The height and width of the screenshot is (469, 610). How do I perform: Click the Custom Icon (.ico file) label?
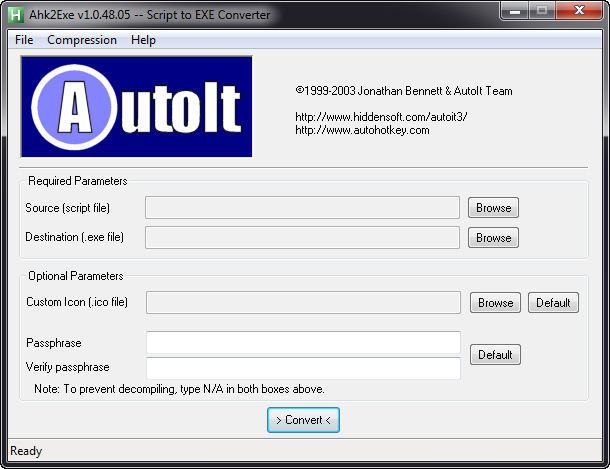(77, 302)
